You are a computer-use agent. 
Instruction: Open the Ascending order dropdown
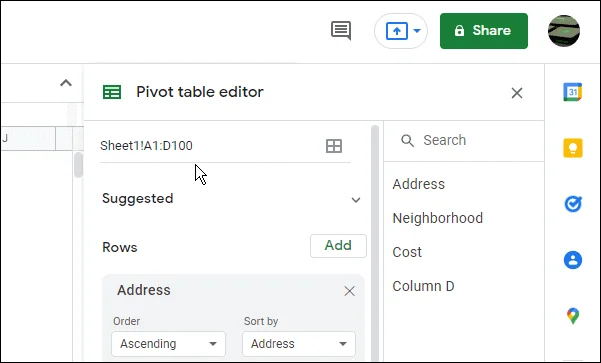[168, 344]
